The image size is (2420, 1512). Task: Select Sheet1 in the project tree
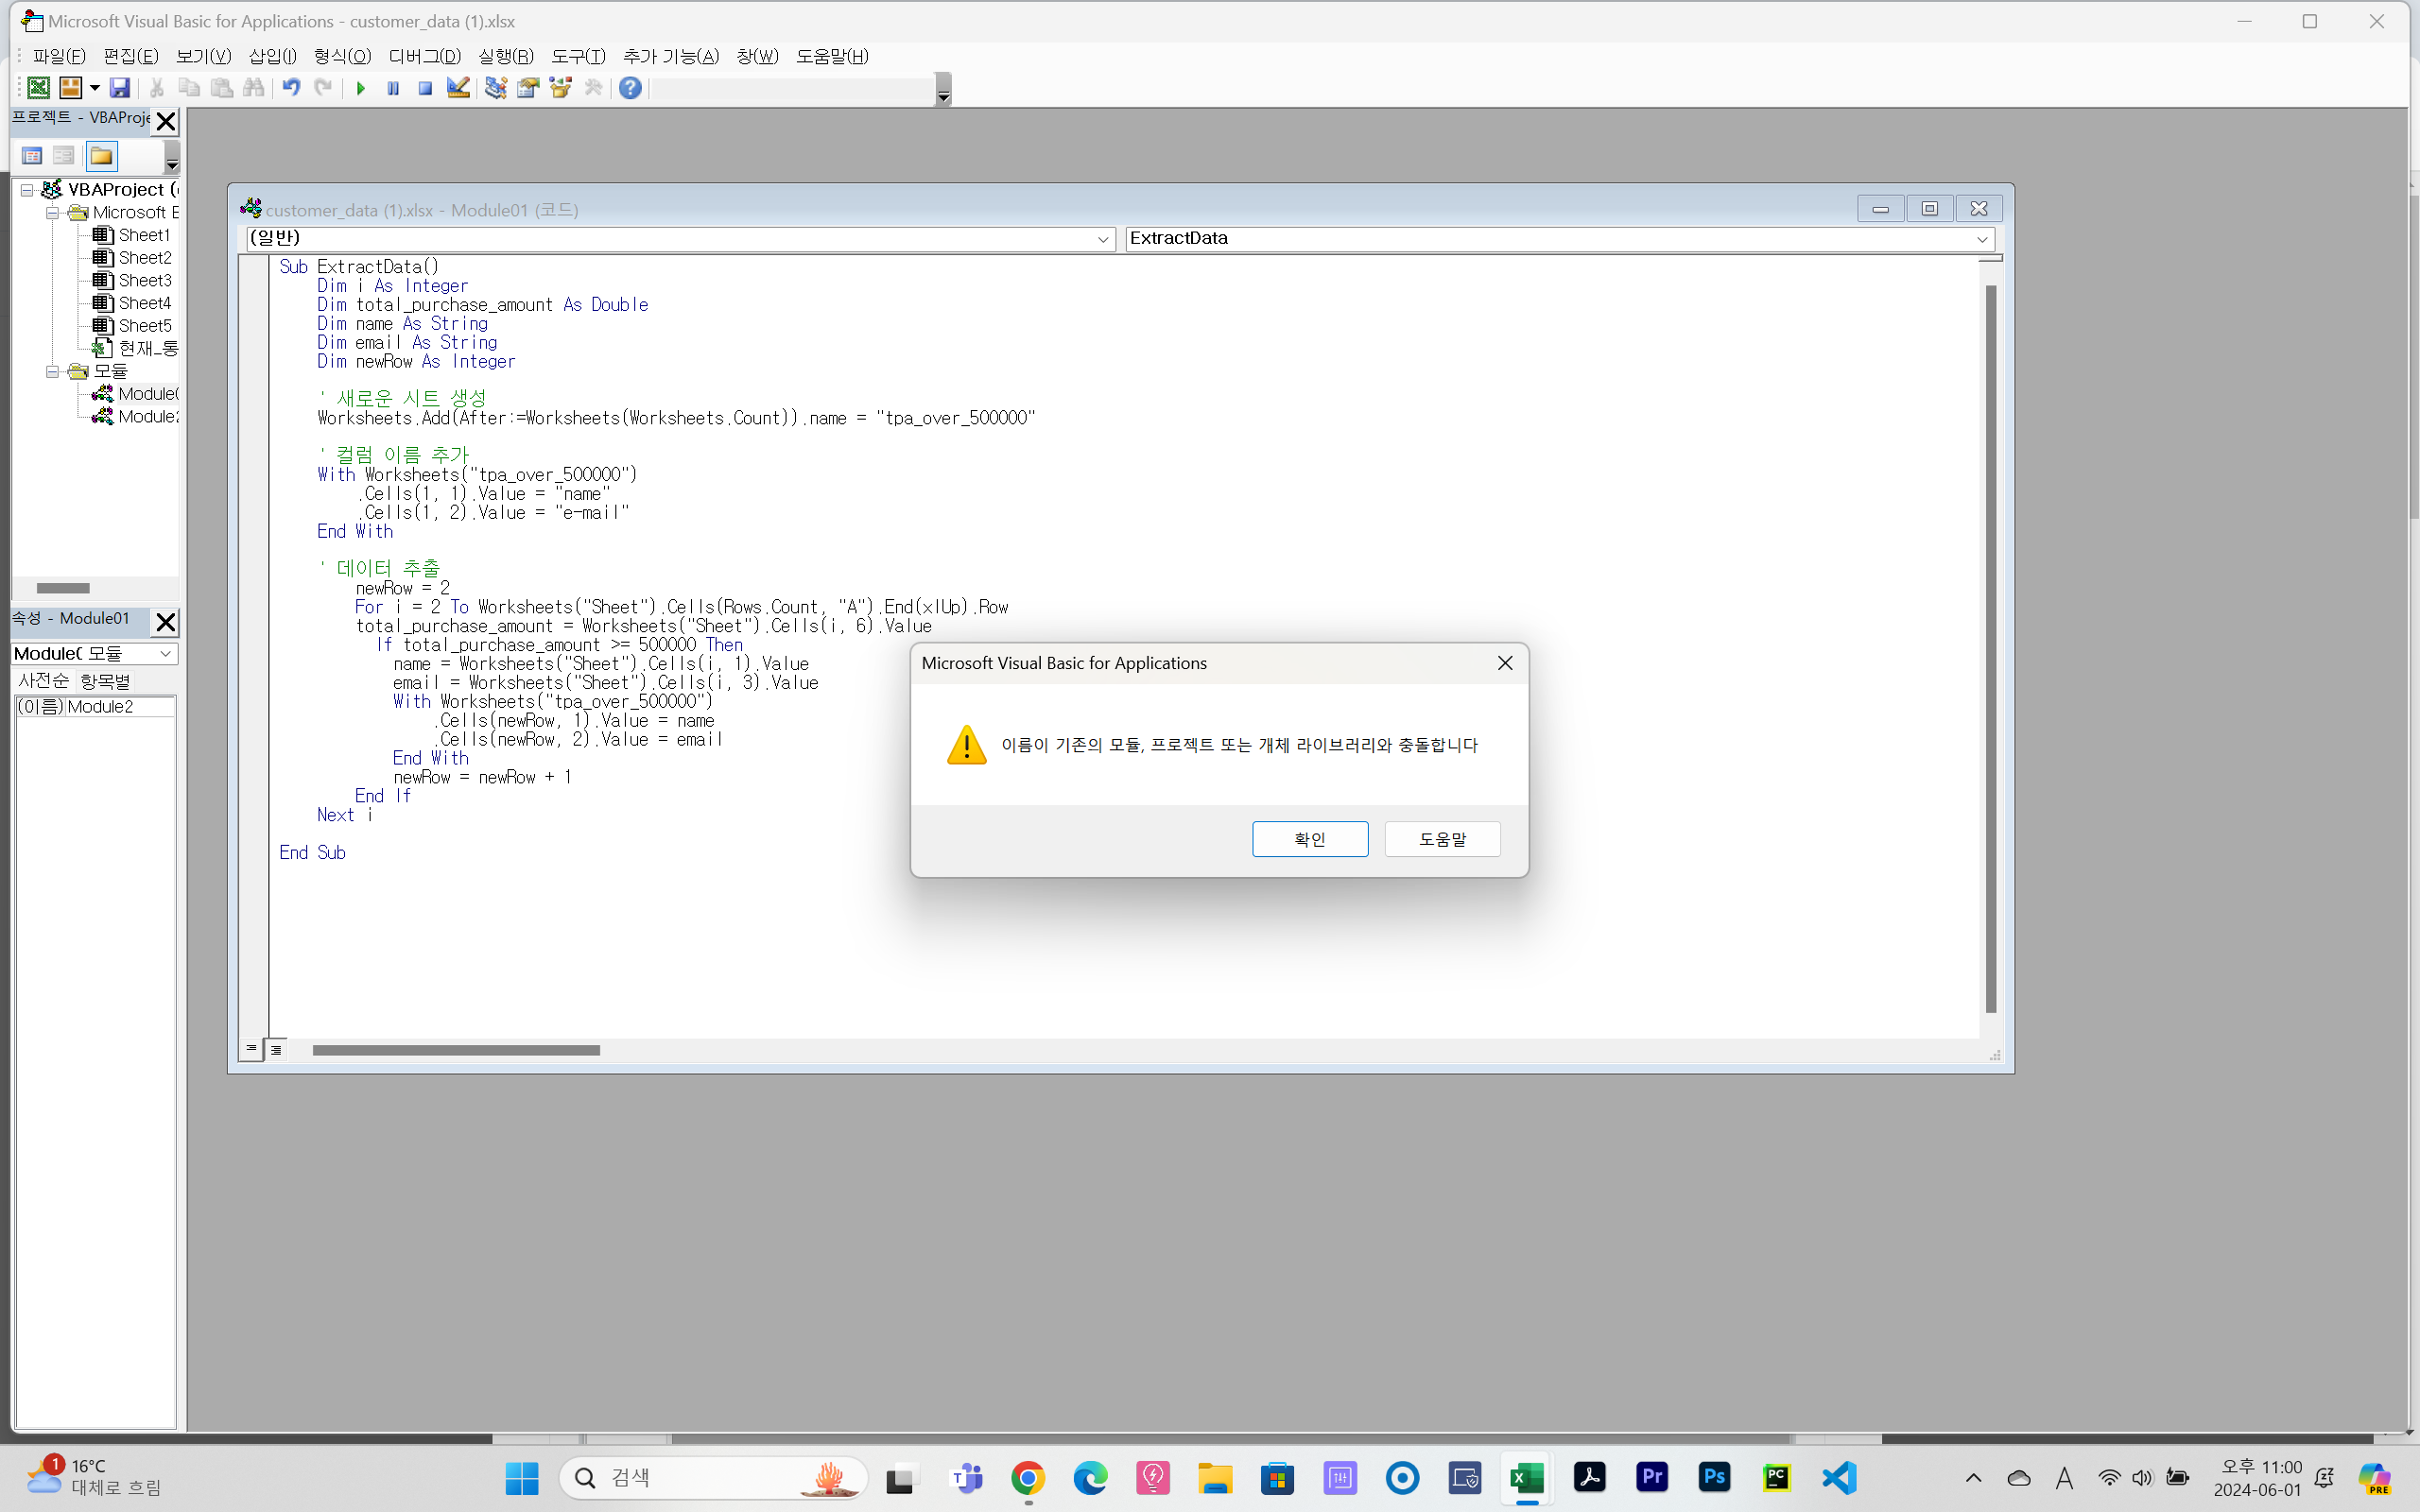coord(132,235)
